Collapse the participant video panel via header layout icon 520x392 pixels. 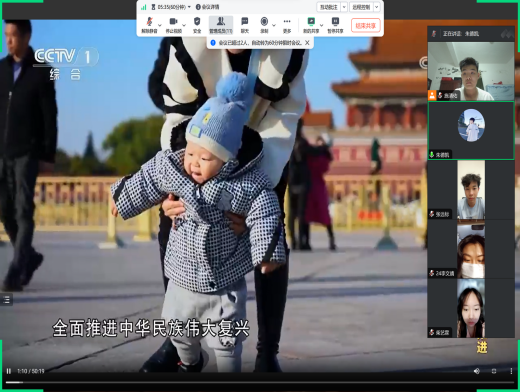(507, 34)
